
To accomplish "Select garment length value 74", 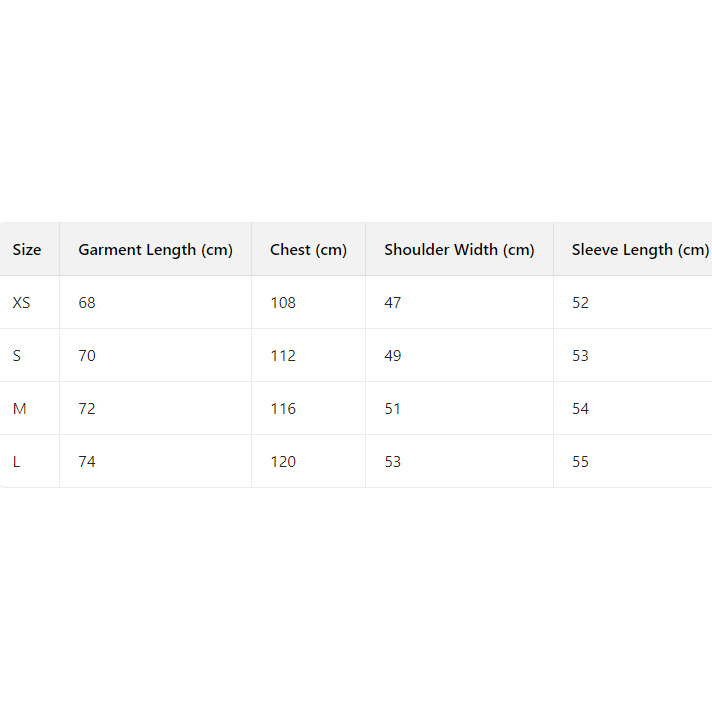I will [x=87, y=462].
